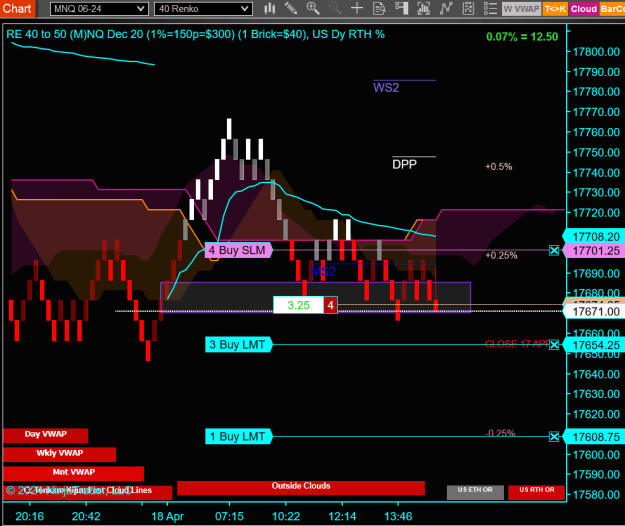Cancel the 3 Buy LMT order X

coord(554,345)
